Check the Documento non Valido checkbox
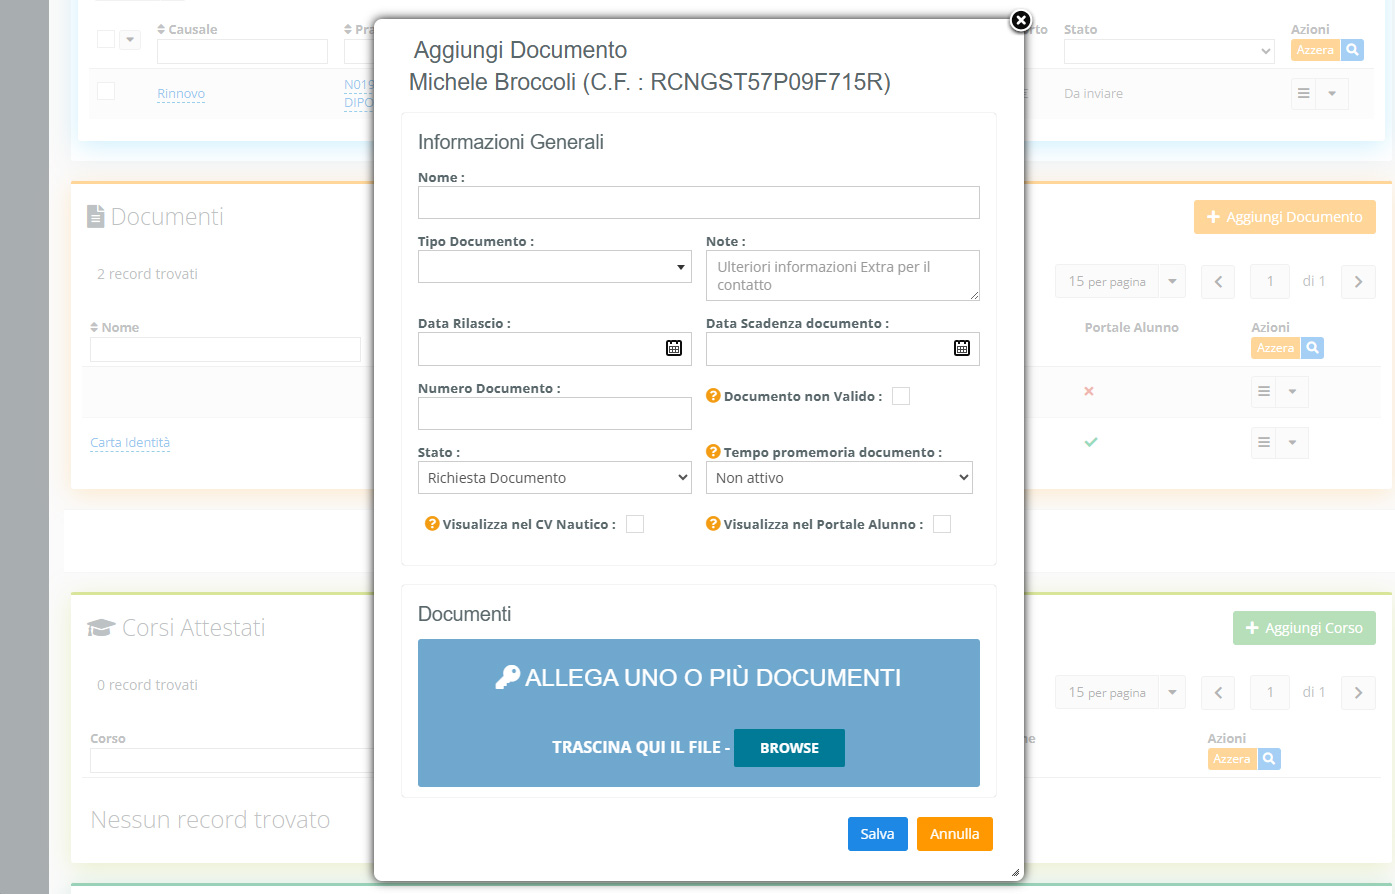Image resolution: width=1395 pixels, height=894 pixels. coord(901,396)
